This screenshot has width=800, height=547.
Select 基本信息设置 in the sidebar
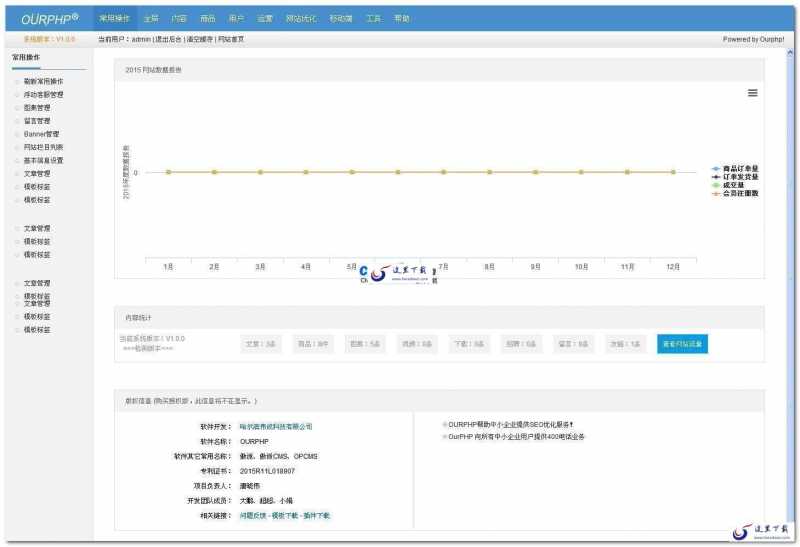tap(43, 160)
